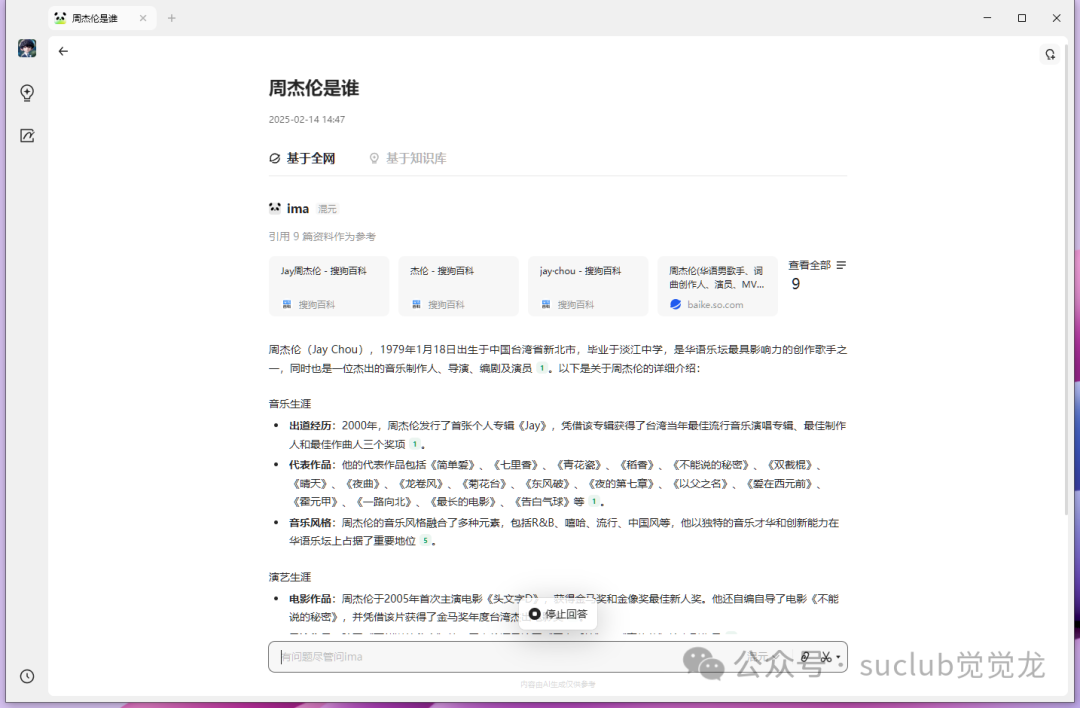Image resolution: width=1080 pixels, height=708 pixels.
Task: Switch to 基于全网 tab
Action: pos(302,158)
